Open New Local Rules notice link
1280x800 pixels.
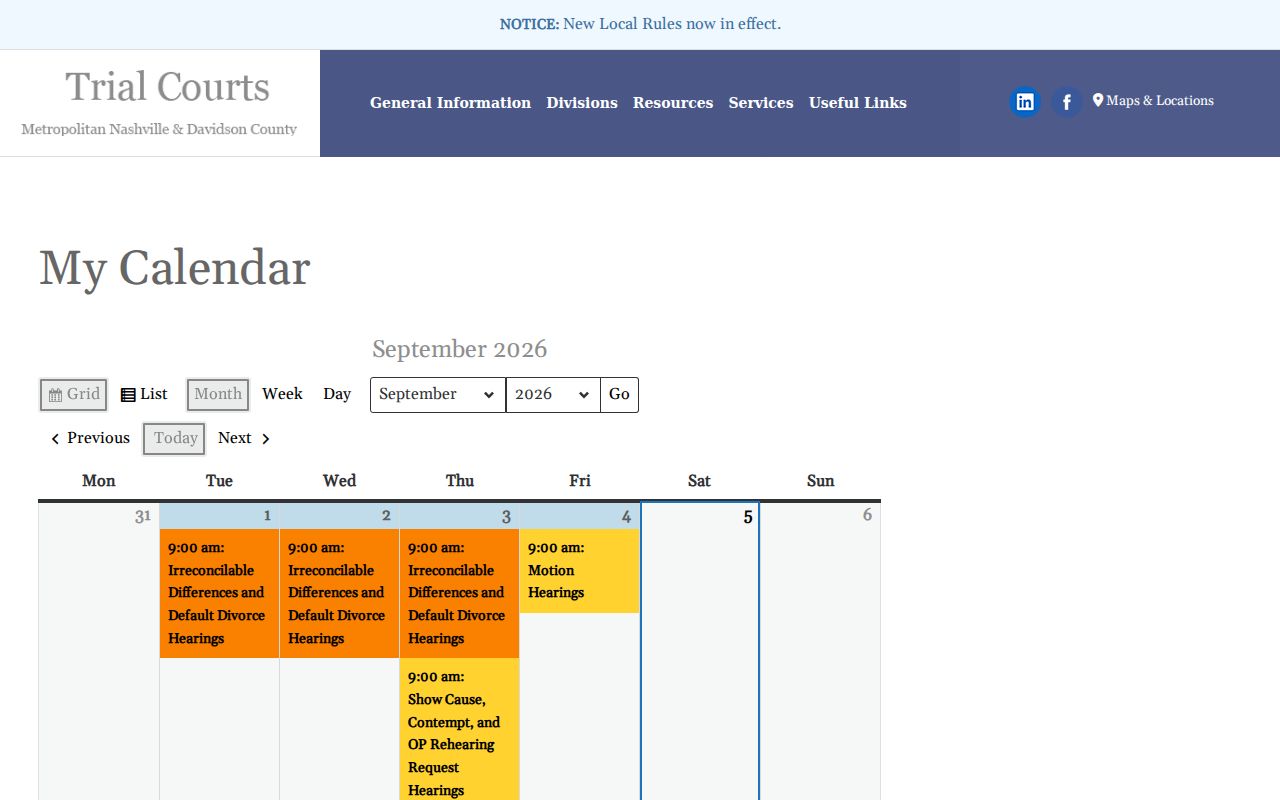point(672,23)
